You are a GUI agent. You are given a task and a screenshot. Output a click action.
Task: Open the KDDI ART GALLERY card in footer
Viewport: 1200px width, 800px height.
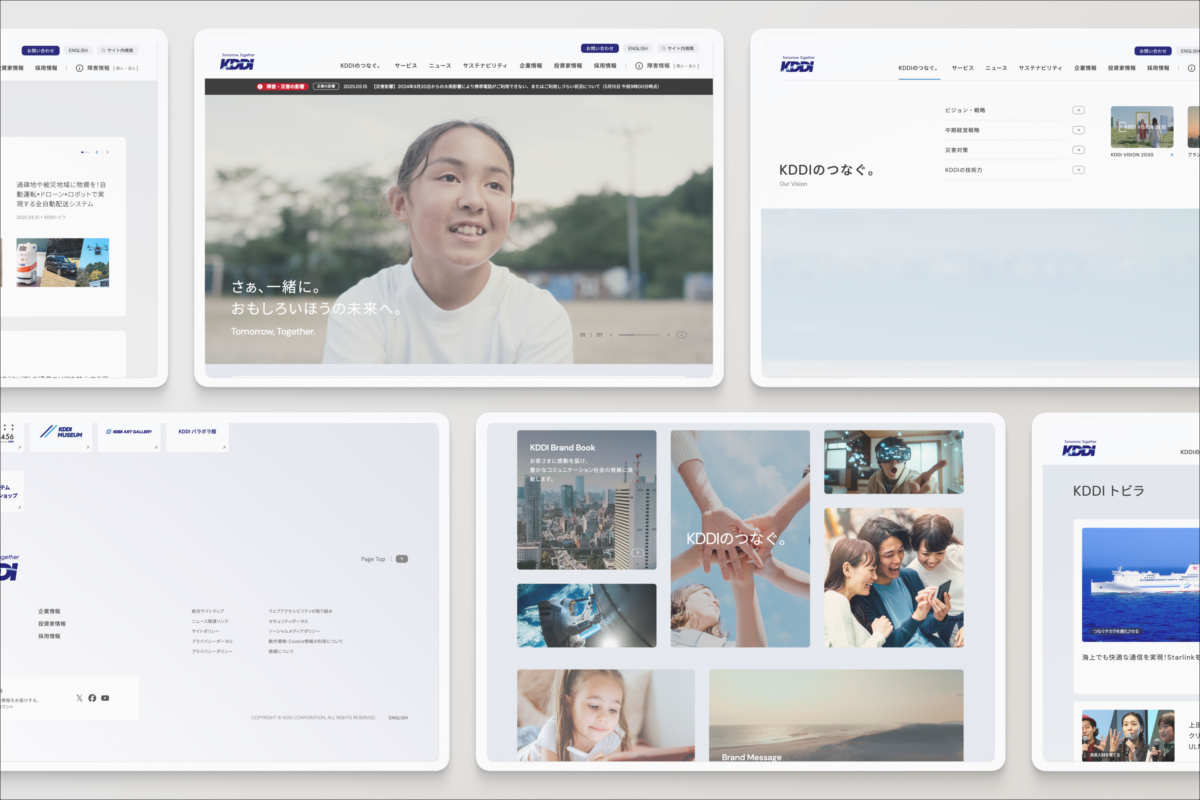tap(129, 436)
